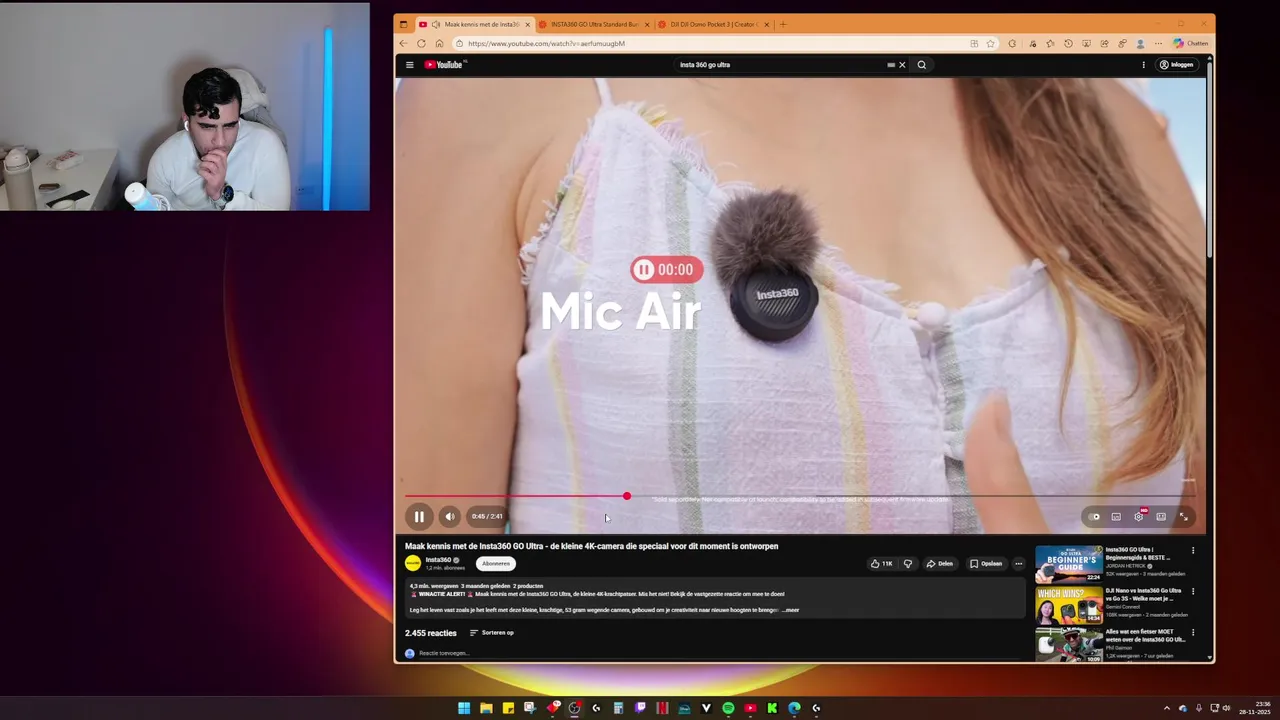Image resolution: width=1280 pixels, height=720 pixels.
Task: Click the video title text
Action: (x=591, y=546)
